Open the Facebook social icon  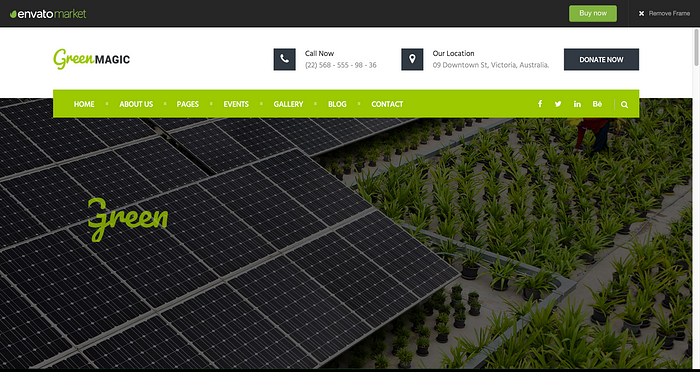click(x=540, y=104)
